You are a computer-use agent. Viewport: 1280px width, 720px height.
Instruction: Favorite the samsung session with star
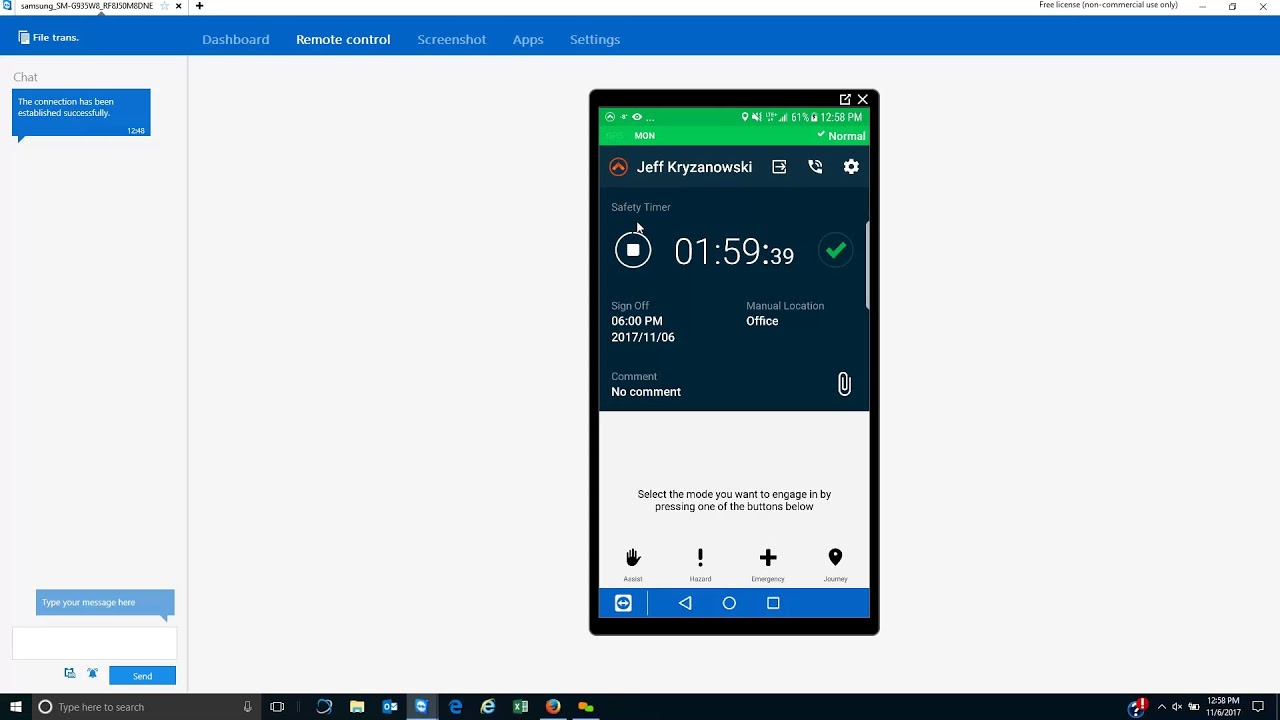(164, 6)
